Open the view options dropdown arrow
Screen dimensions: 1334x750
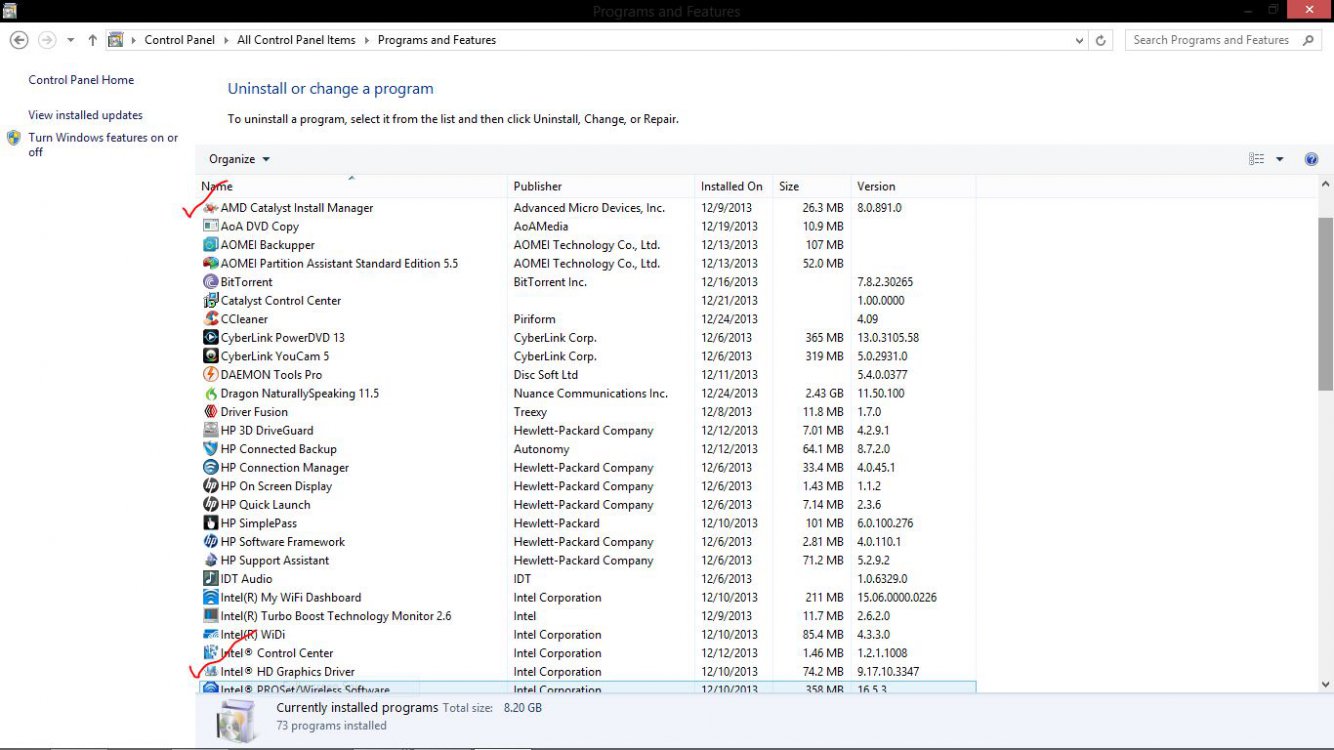[1279, 159]
